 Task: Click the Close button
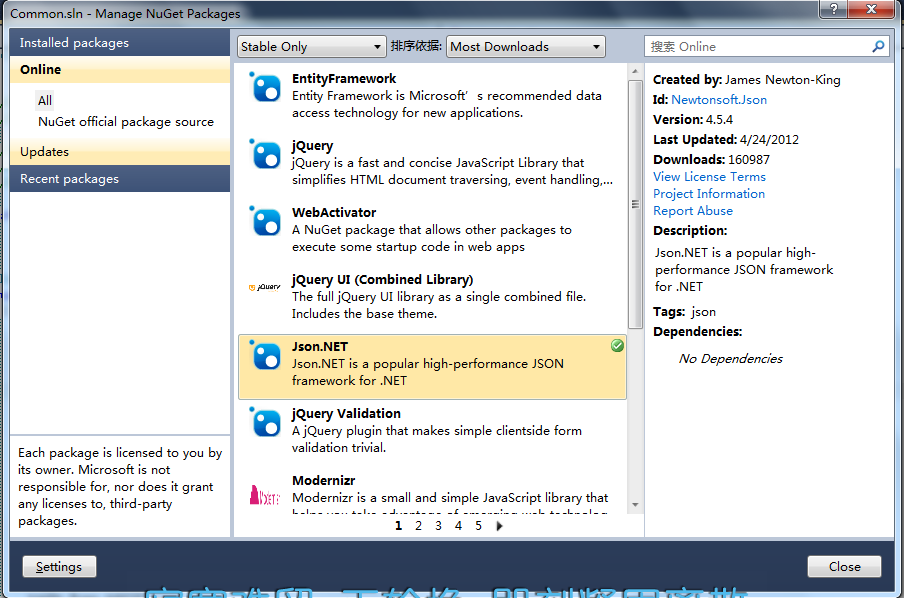(x=844, y=566)
